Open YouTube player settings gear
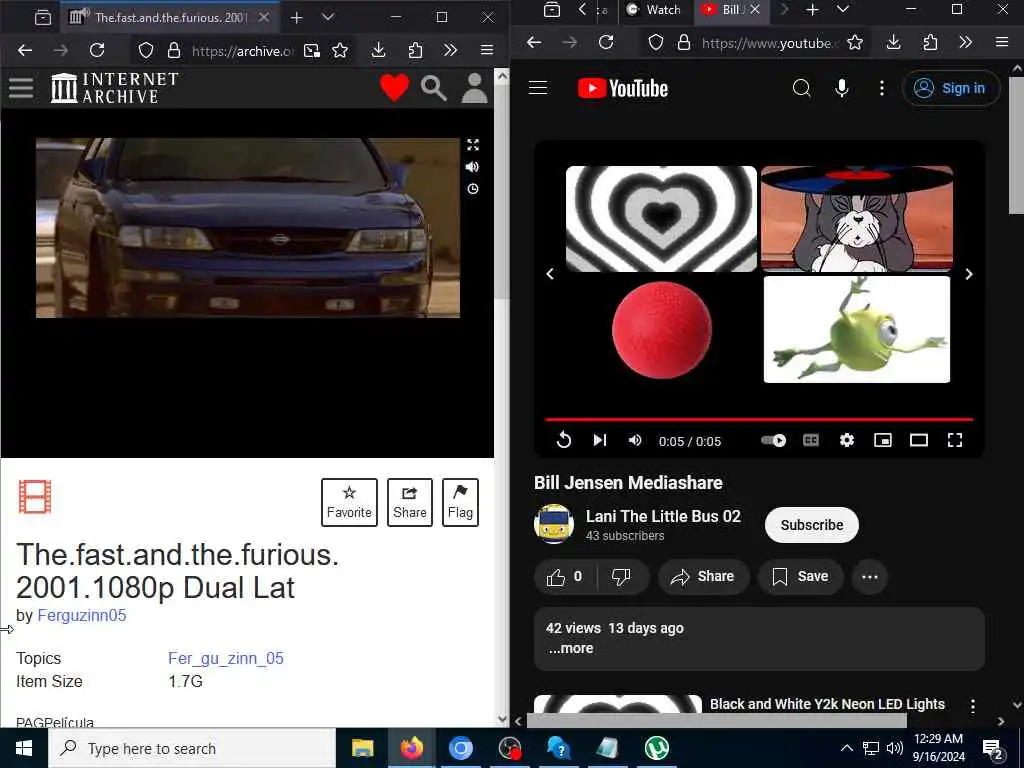The width and height of the screenshot is (1024, 768). tap(846, 440)
